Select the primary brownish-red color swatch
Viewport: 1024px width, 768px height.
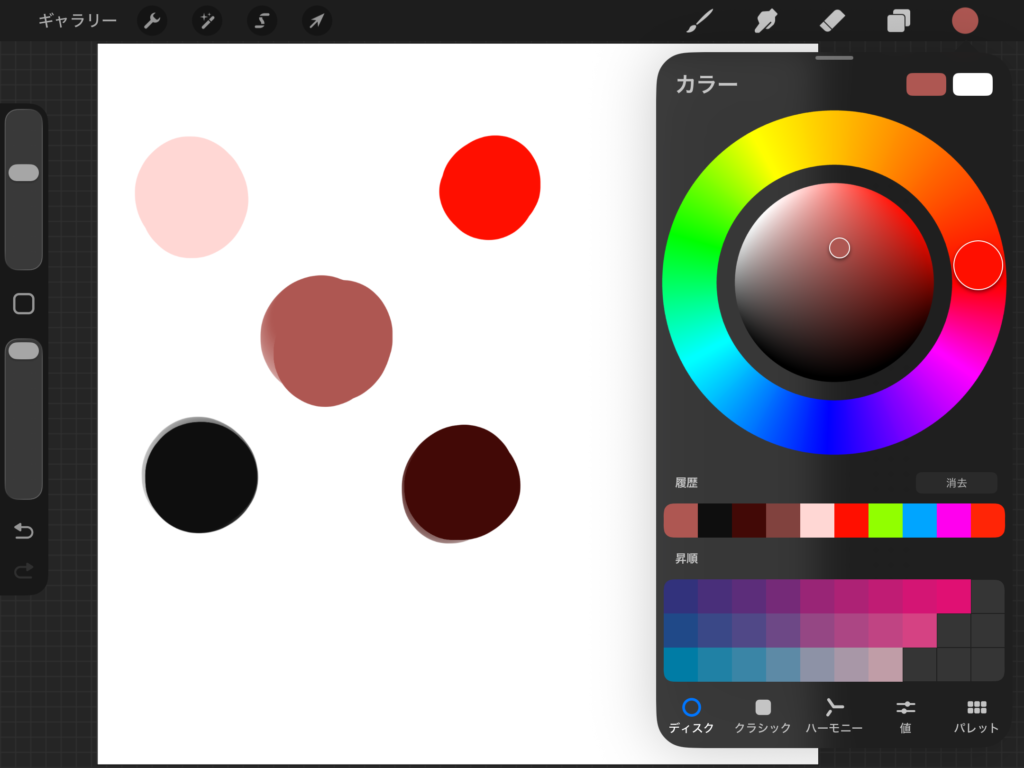coord(926,85)
